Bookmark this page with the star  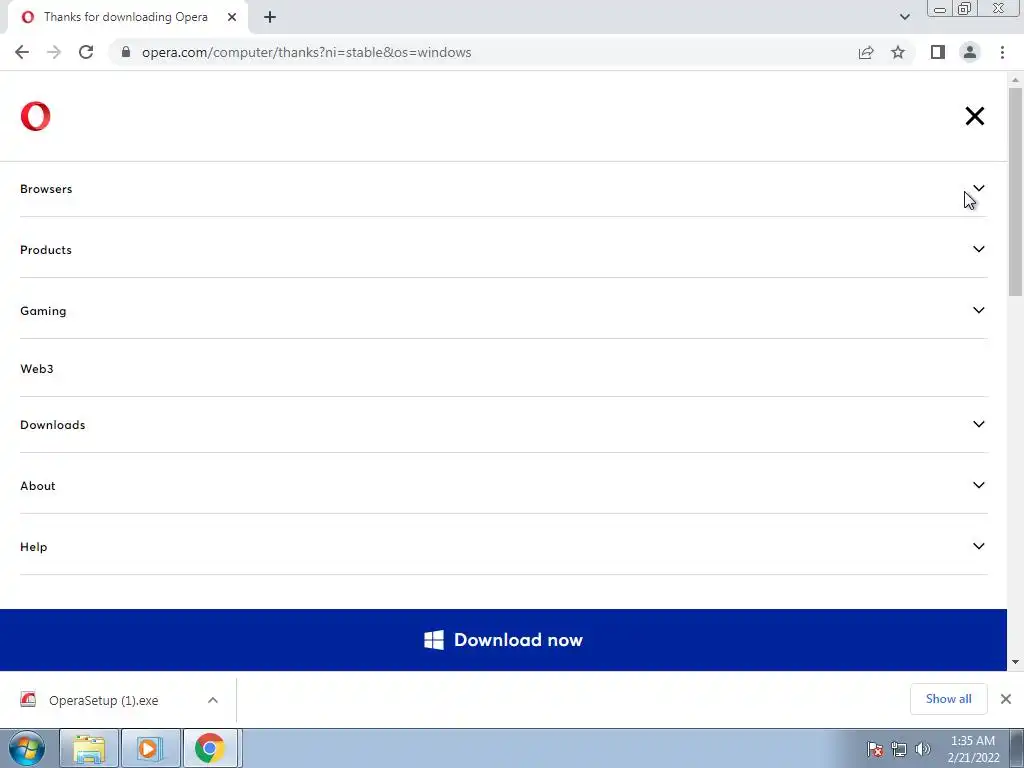898,52
